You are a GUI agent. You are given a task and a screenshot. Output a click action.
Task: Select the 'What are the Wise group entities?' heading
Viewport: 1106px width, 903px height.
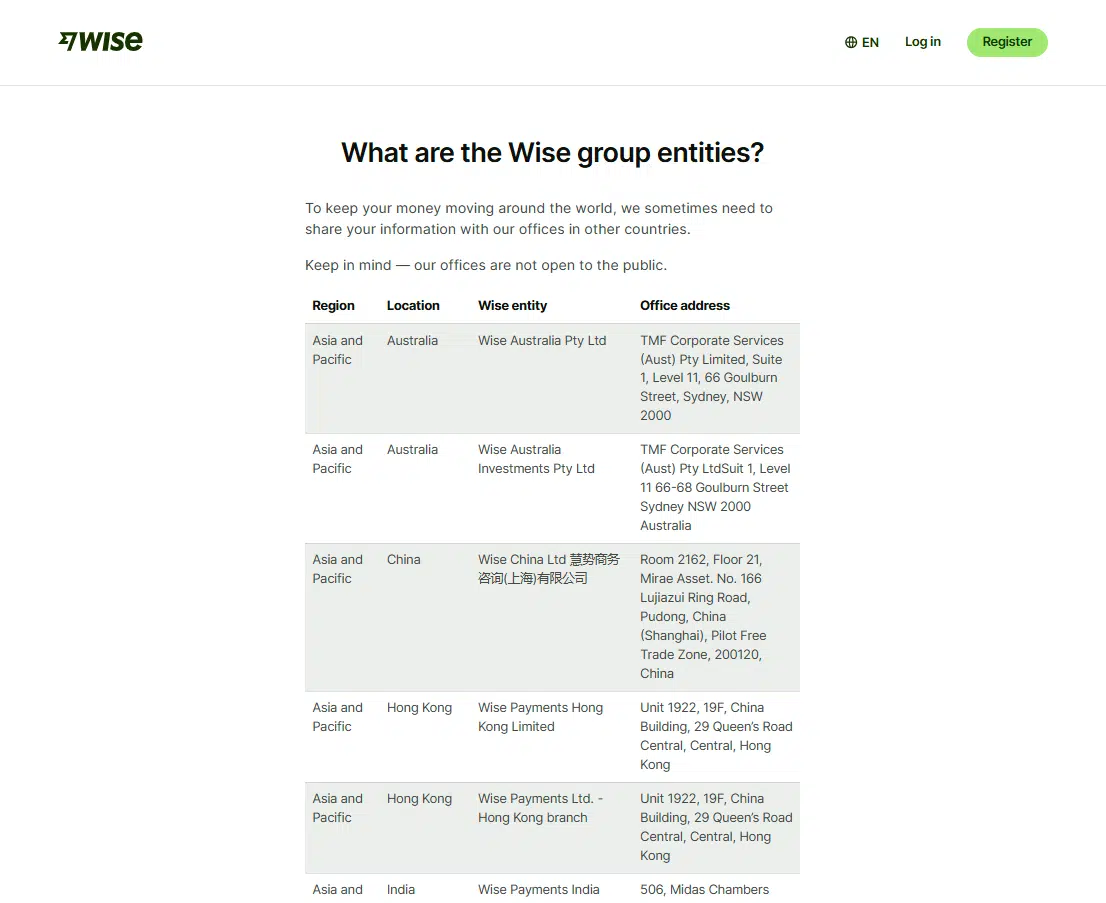(552, 153)
